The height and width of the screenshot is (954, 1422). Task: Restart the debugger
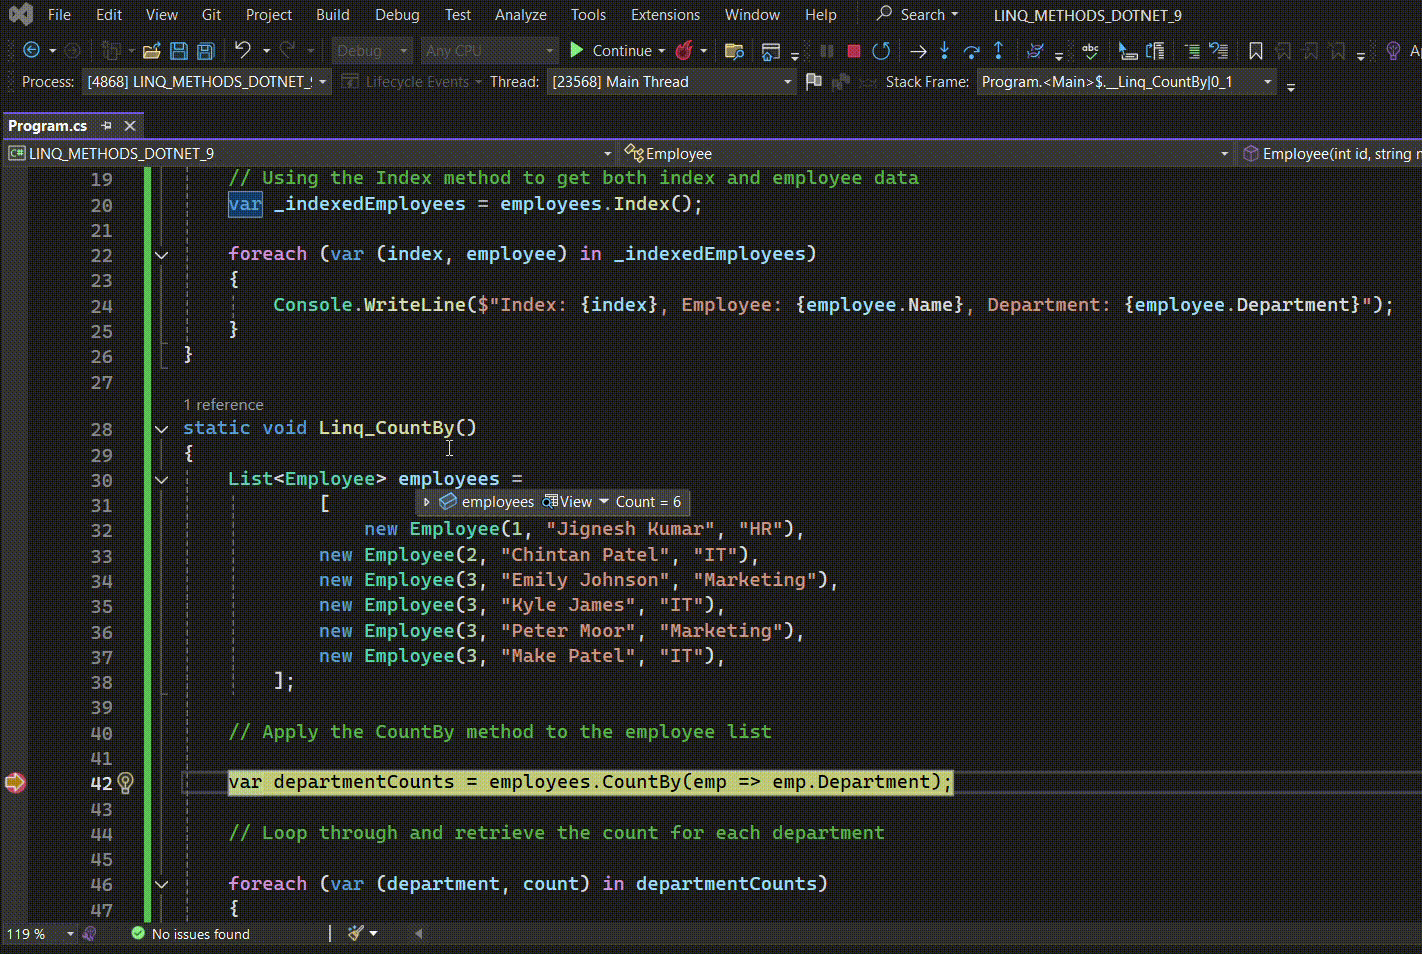click(x=881, y=50)
